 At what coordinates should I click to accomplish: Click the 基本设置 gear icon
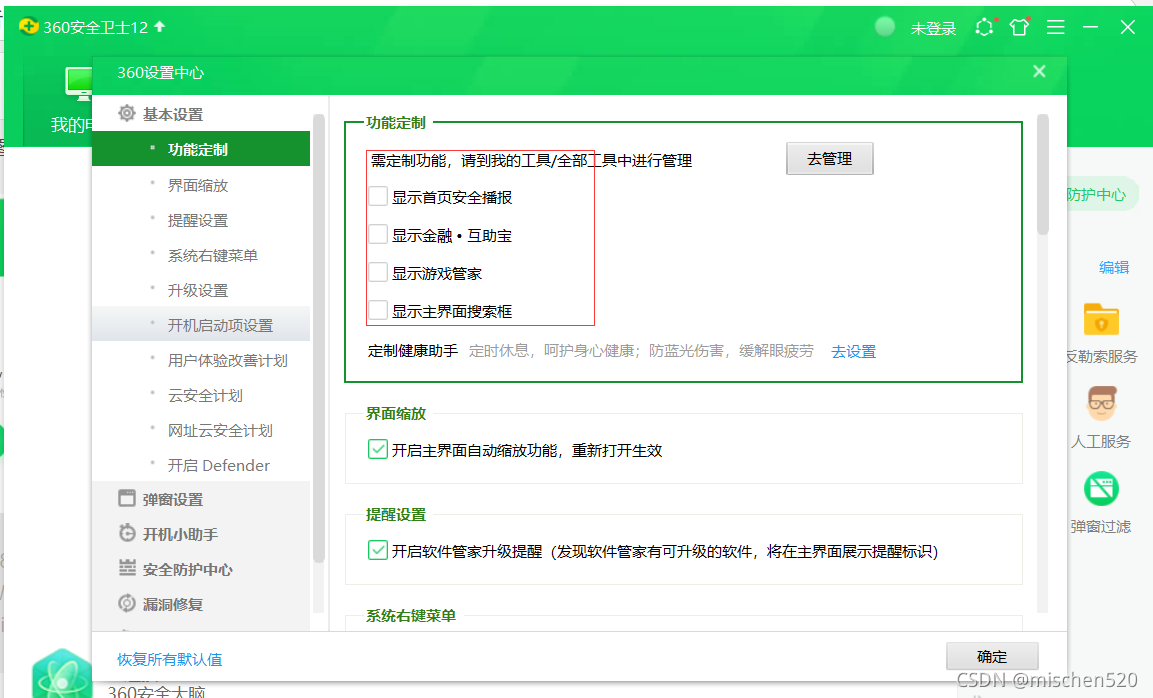[126, 113]
